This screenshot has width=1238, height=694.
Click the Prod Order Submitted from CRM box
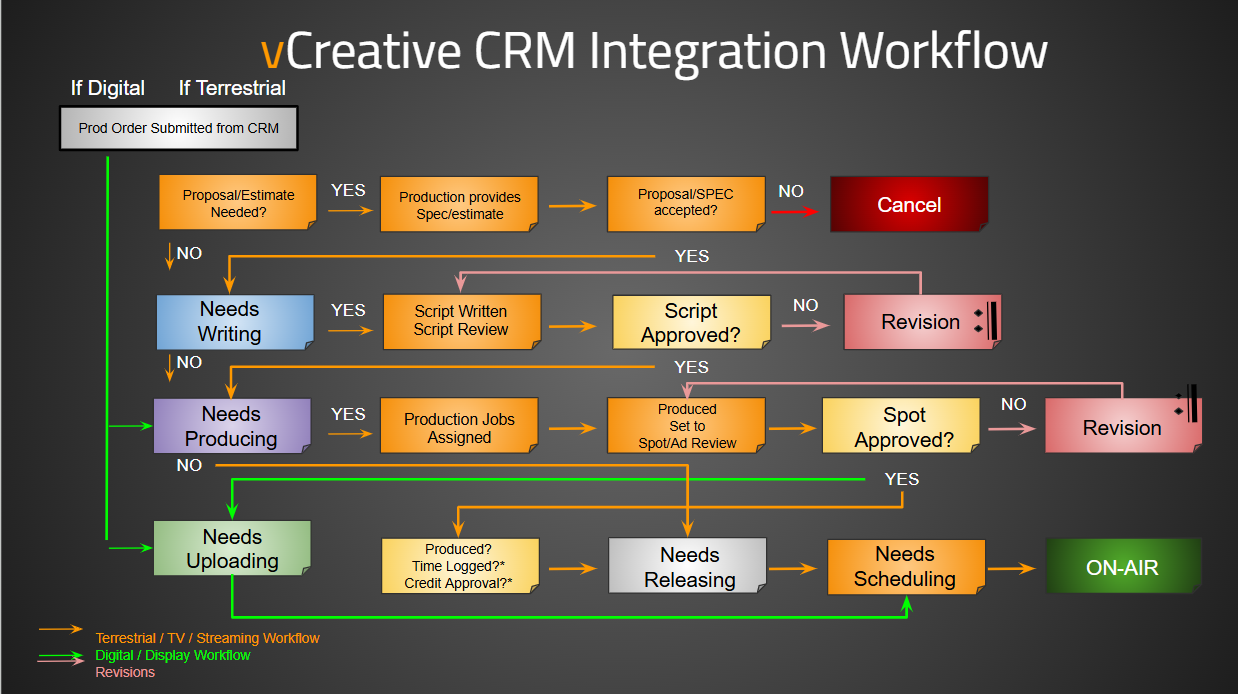tap(178, 129)
